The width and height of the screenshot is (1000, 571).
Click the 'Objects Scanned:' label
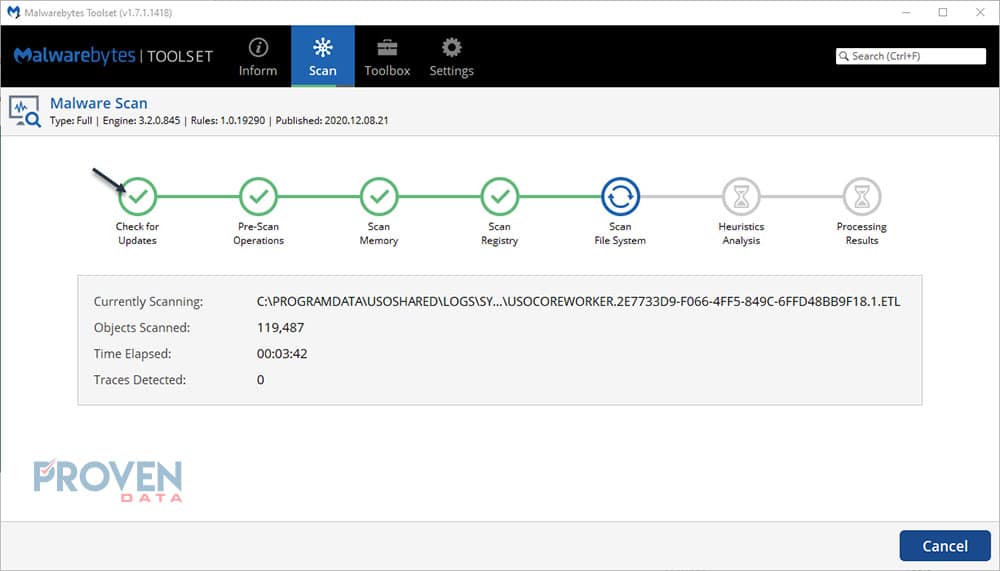click(x=142, y=328)
